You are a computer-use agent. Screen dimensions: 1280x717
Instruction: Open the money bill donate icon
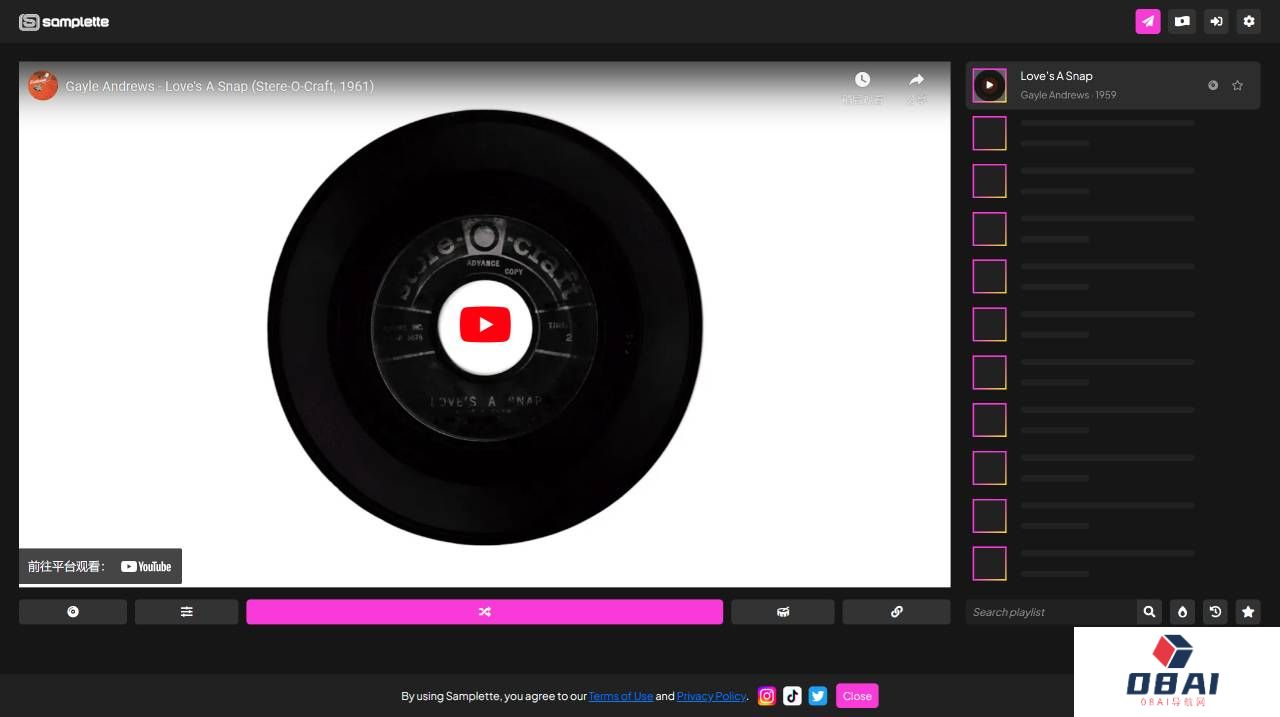click(x=1182, y=21)
